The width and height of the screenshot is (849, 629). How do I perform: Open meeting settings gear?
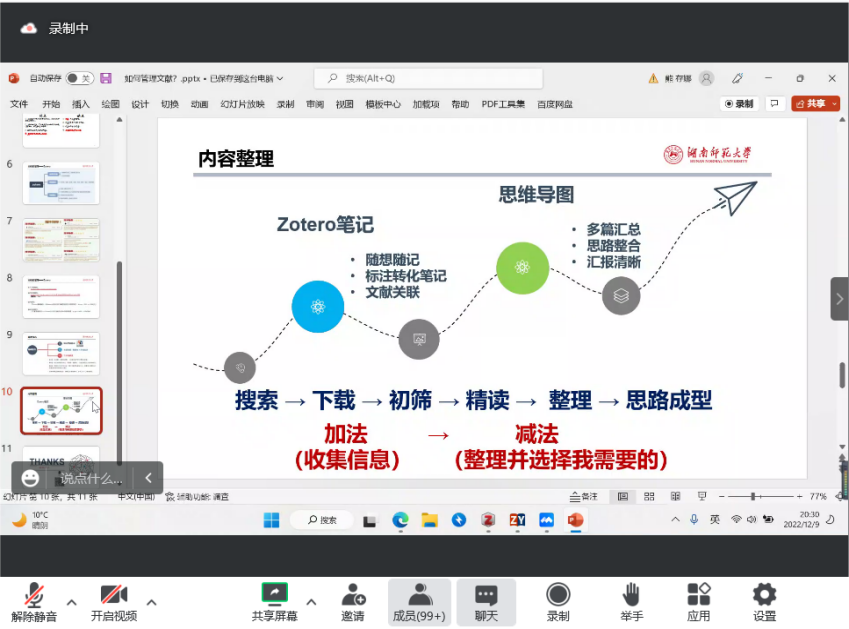764,594
